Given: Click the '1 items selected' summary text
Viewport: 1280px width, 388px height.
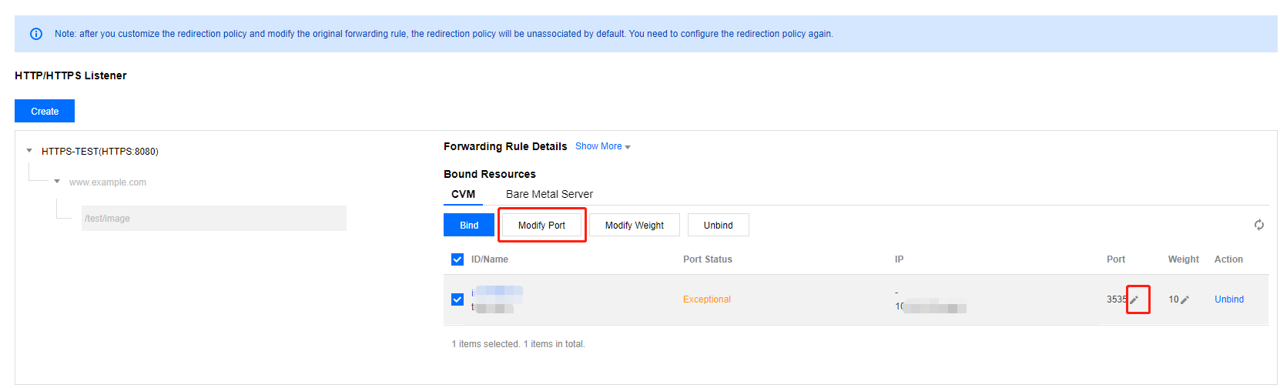Looking at the screenshot, I should 518,344.
